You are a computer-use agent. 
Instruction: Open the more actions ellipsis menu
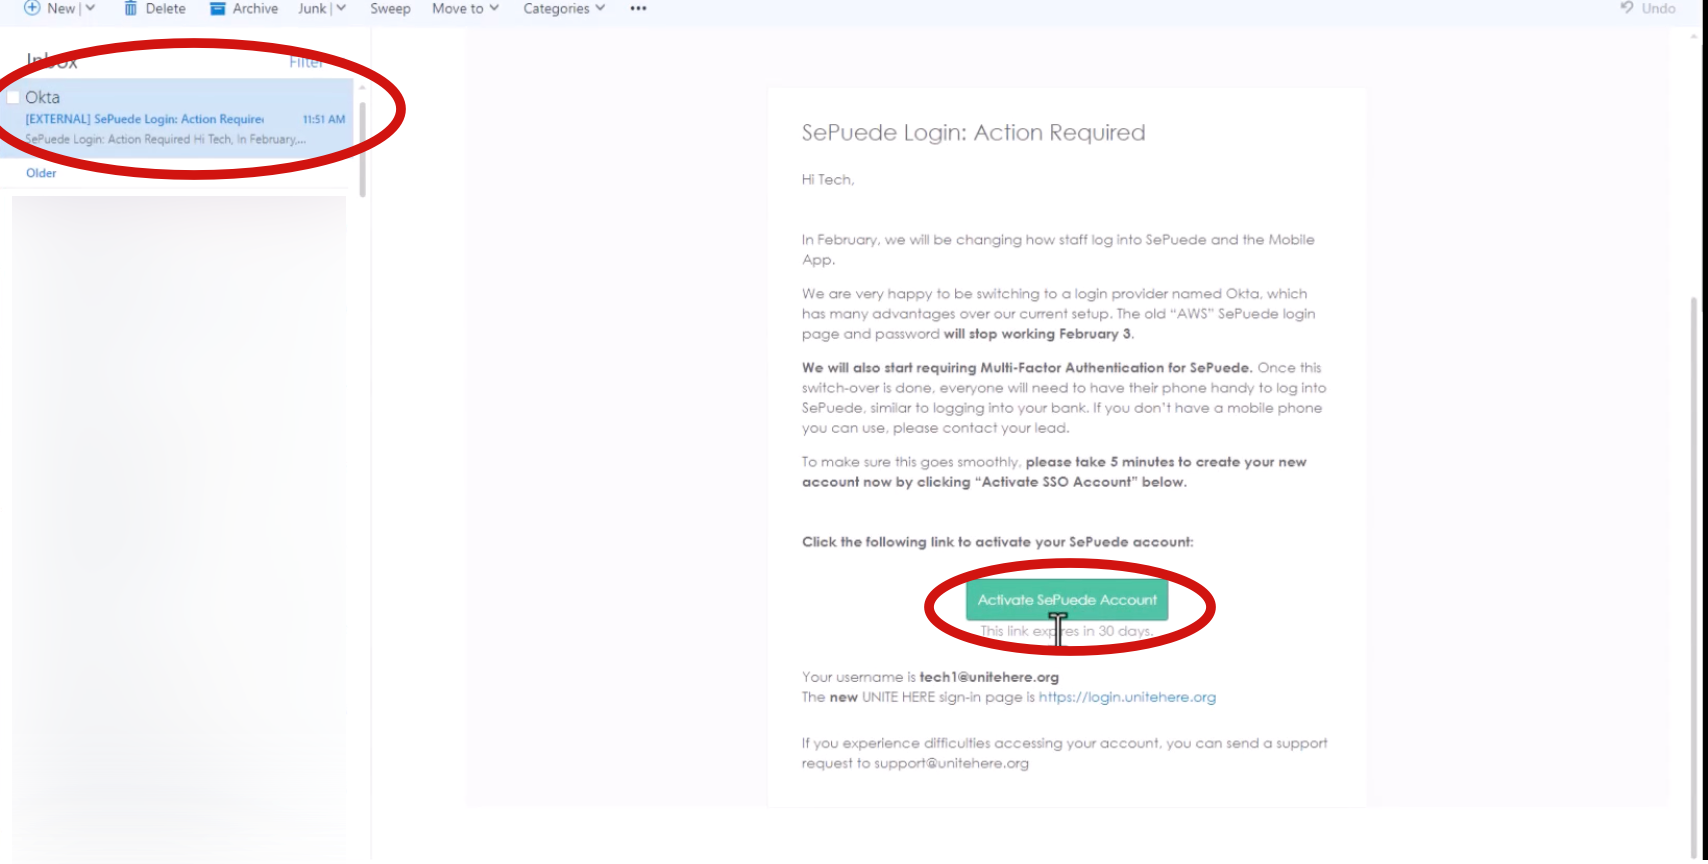tap(638, 8)
